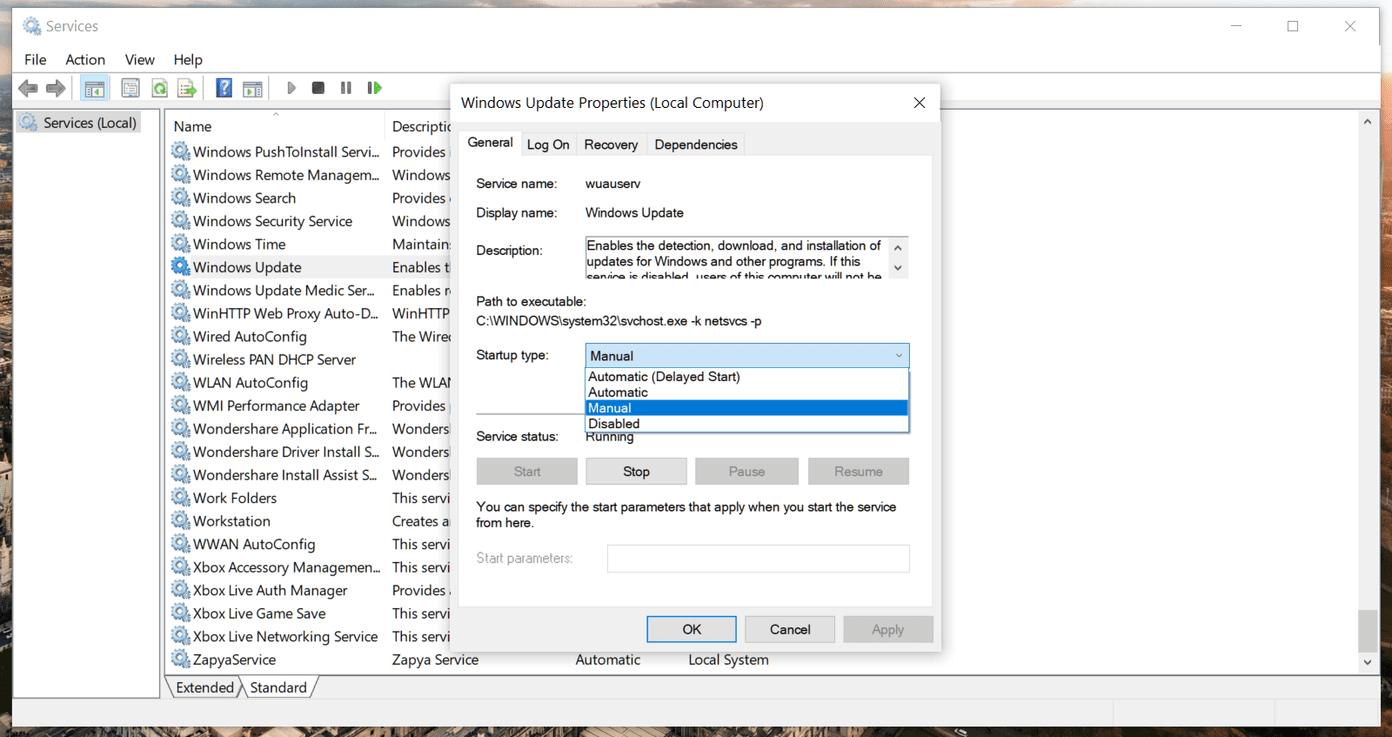The image size is (1392, 737).
Task: Choose Automatic (Delayed Start) from the list
Action: point(747,377)
